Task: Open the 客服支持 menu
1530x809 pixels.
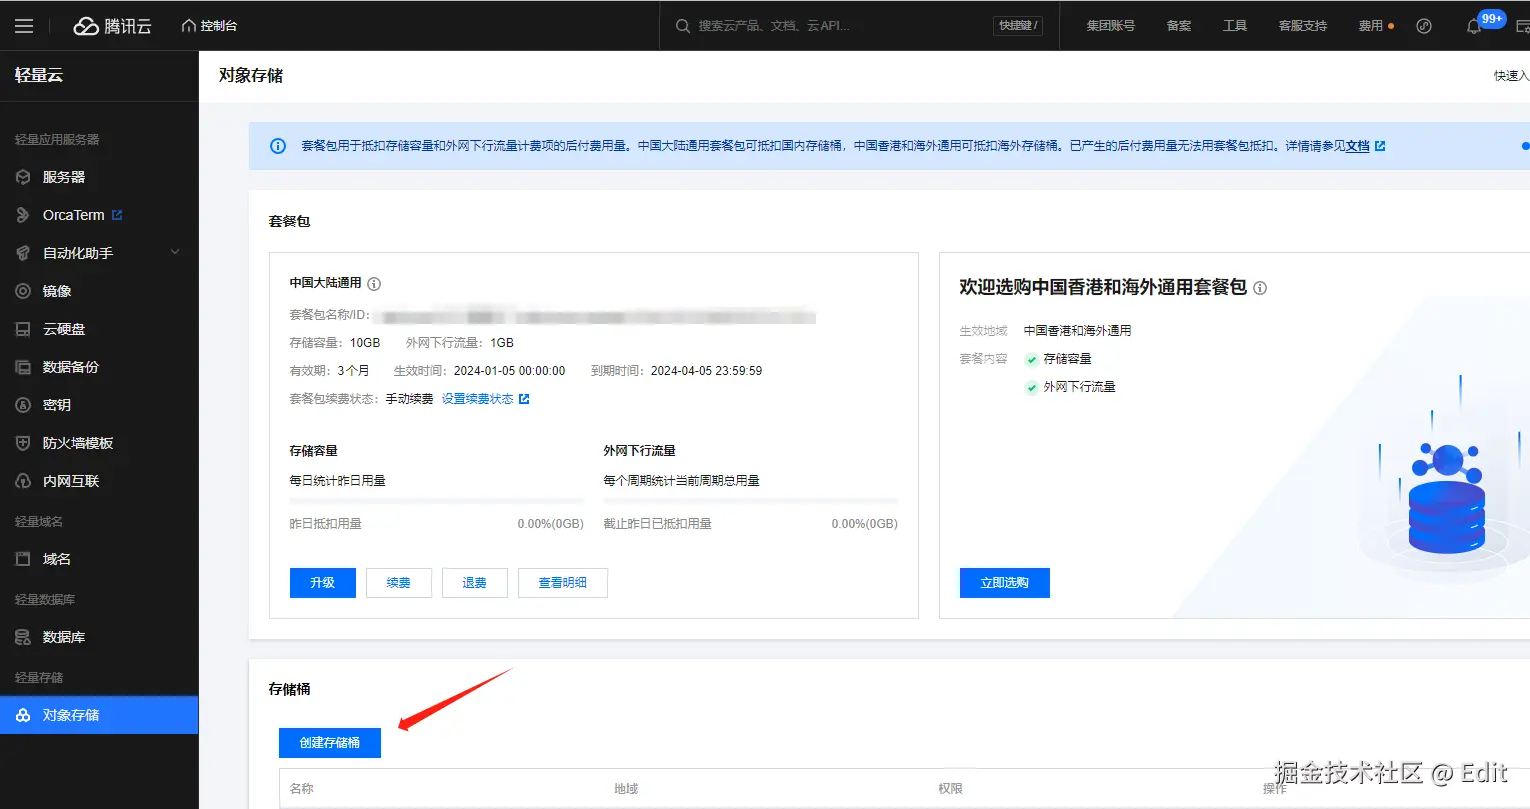Action: coord(1303,26)
